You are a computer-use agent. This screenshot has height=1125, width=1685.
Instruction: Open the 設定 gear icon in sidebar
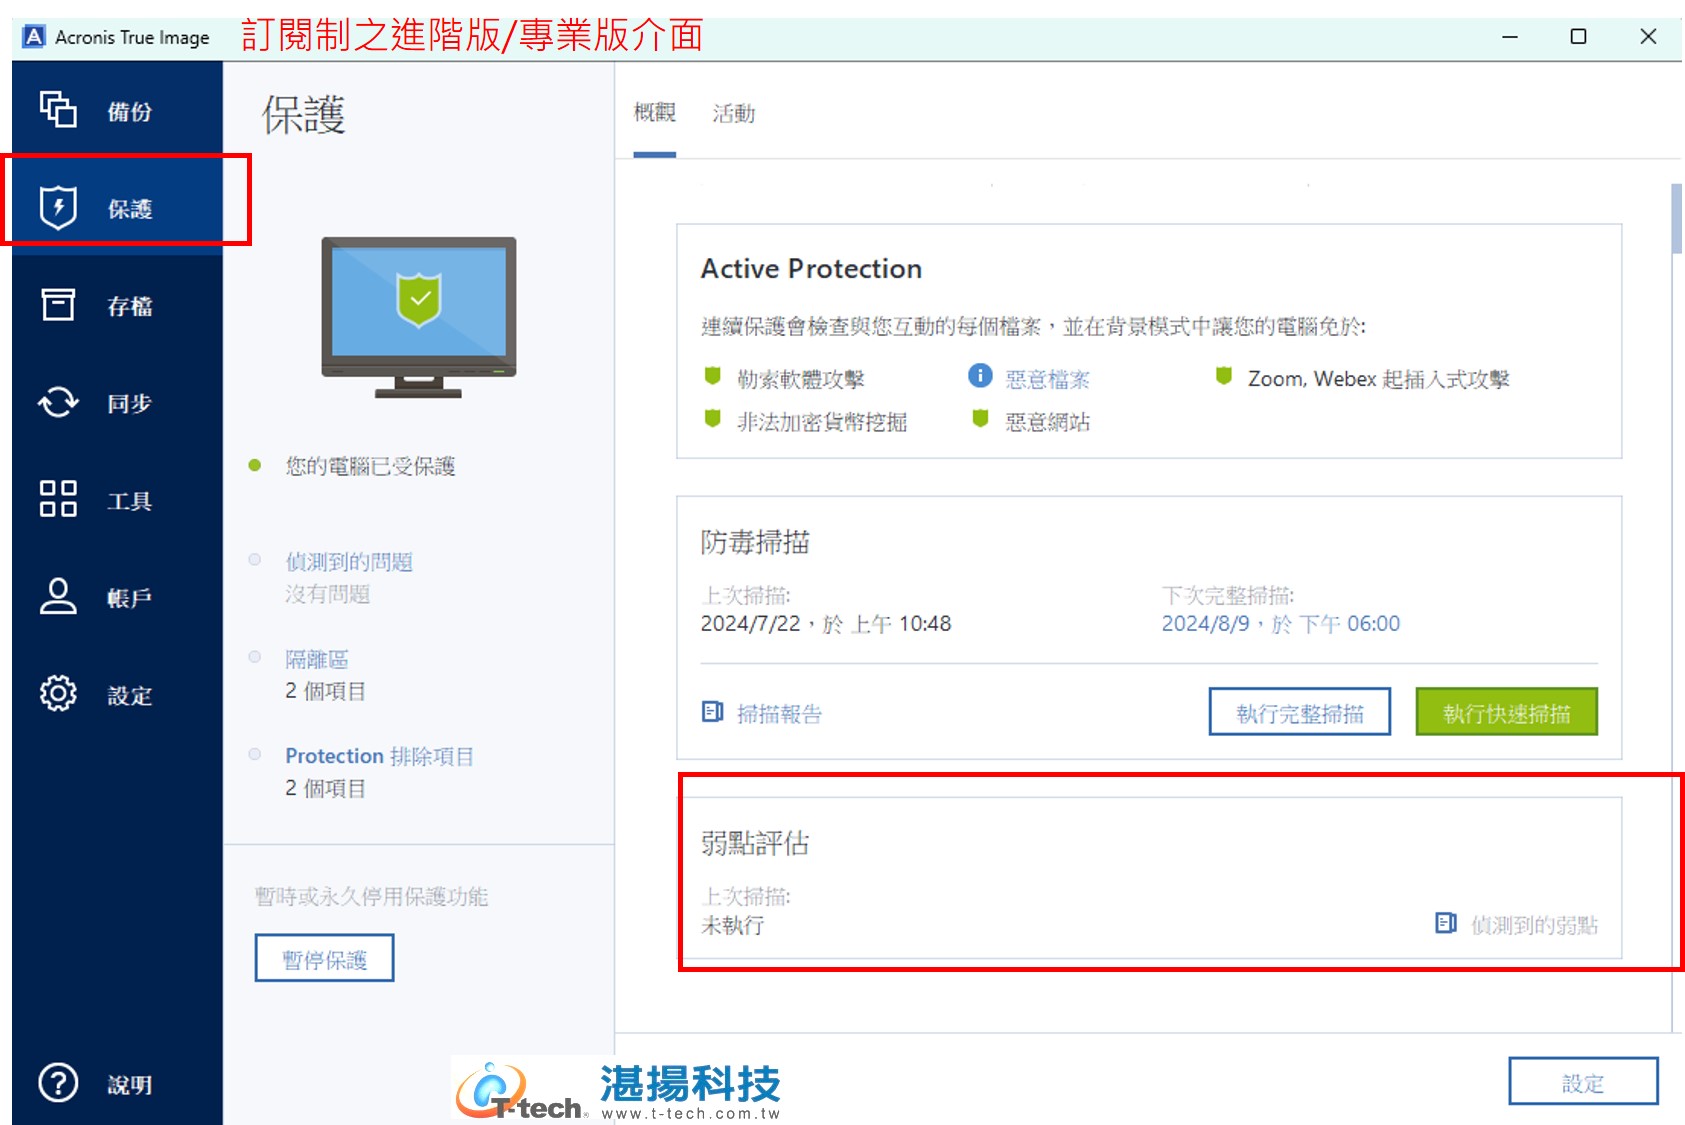pos(58,693)
